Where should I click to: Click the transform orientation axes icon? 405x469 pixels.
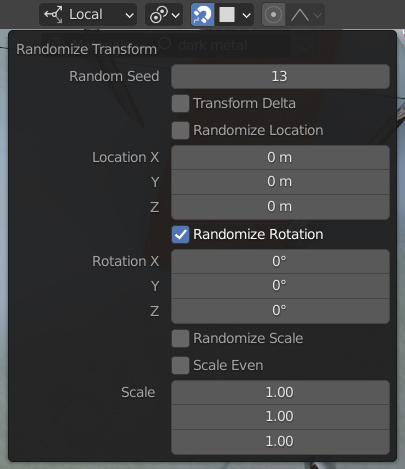pyautogui.click(x=53, y=15)
